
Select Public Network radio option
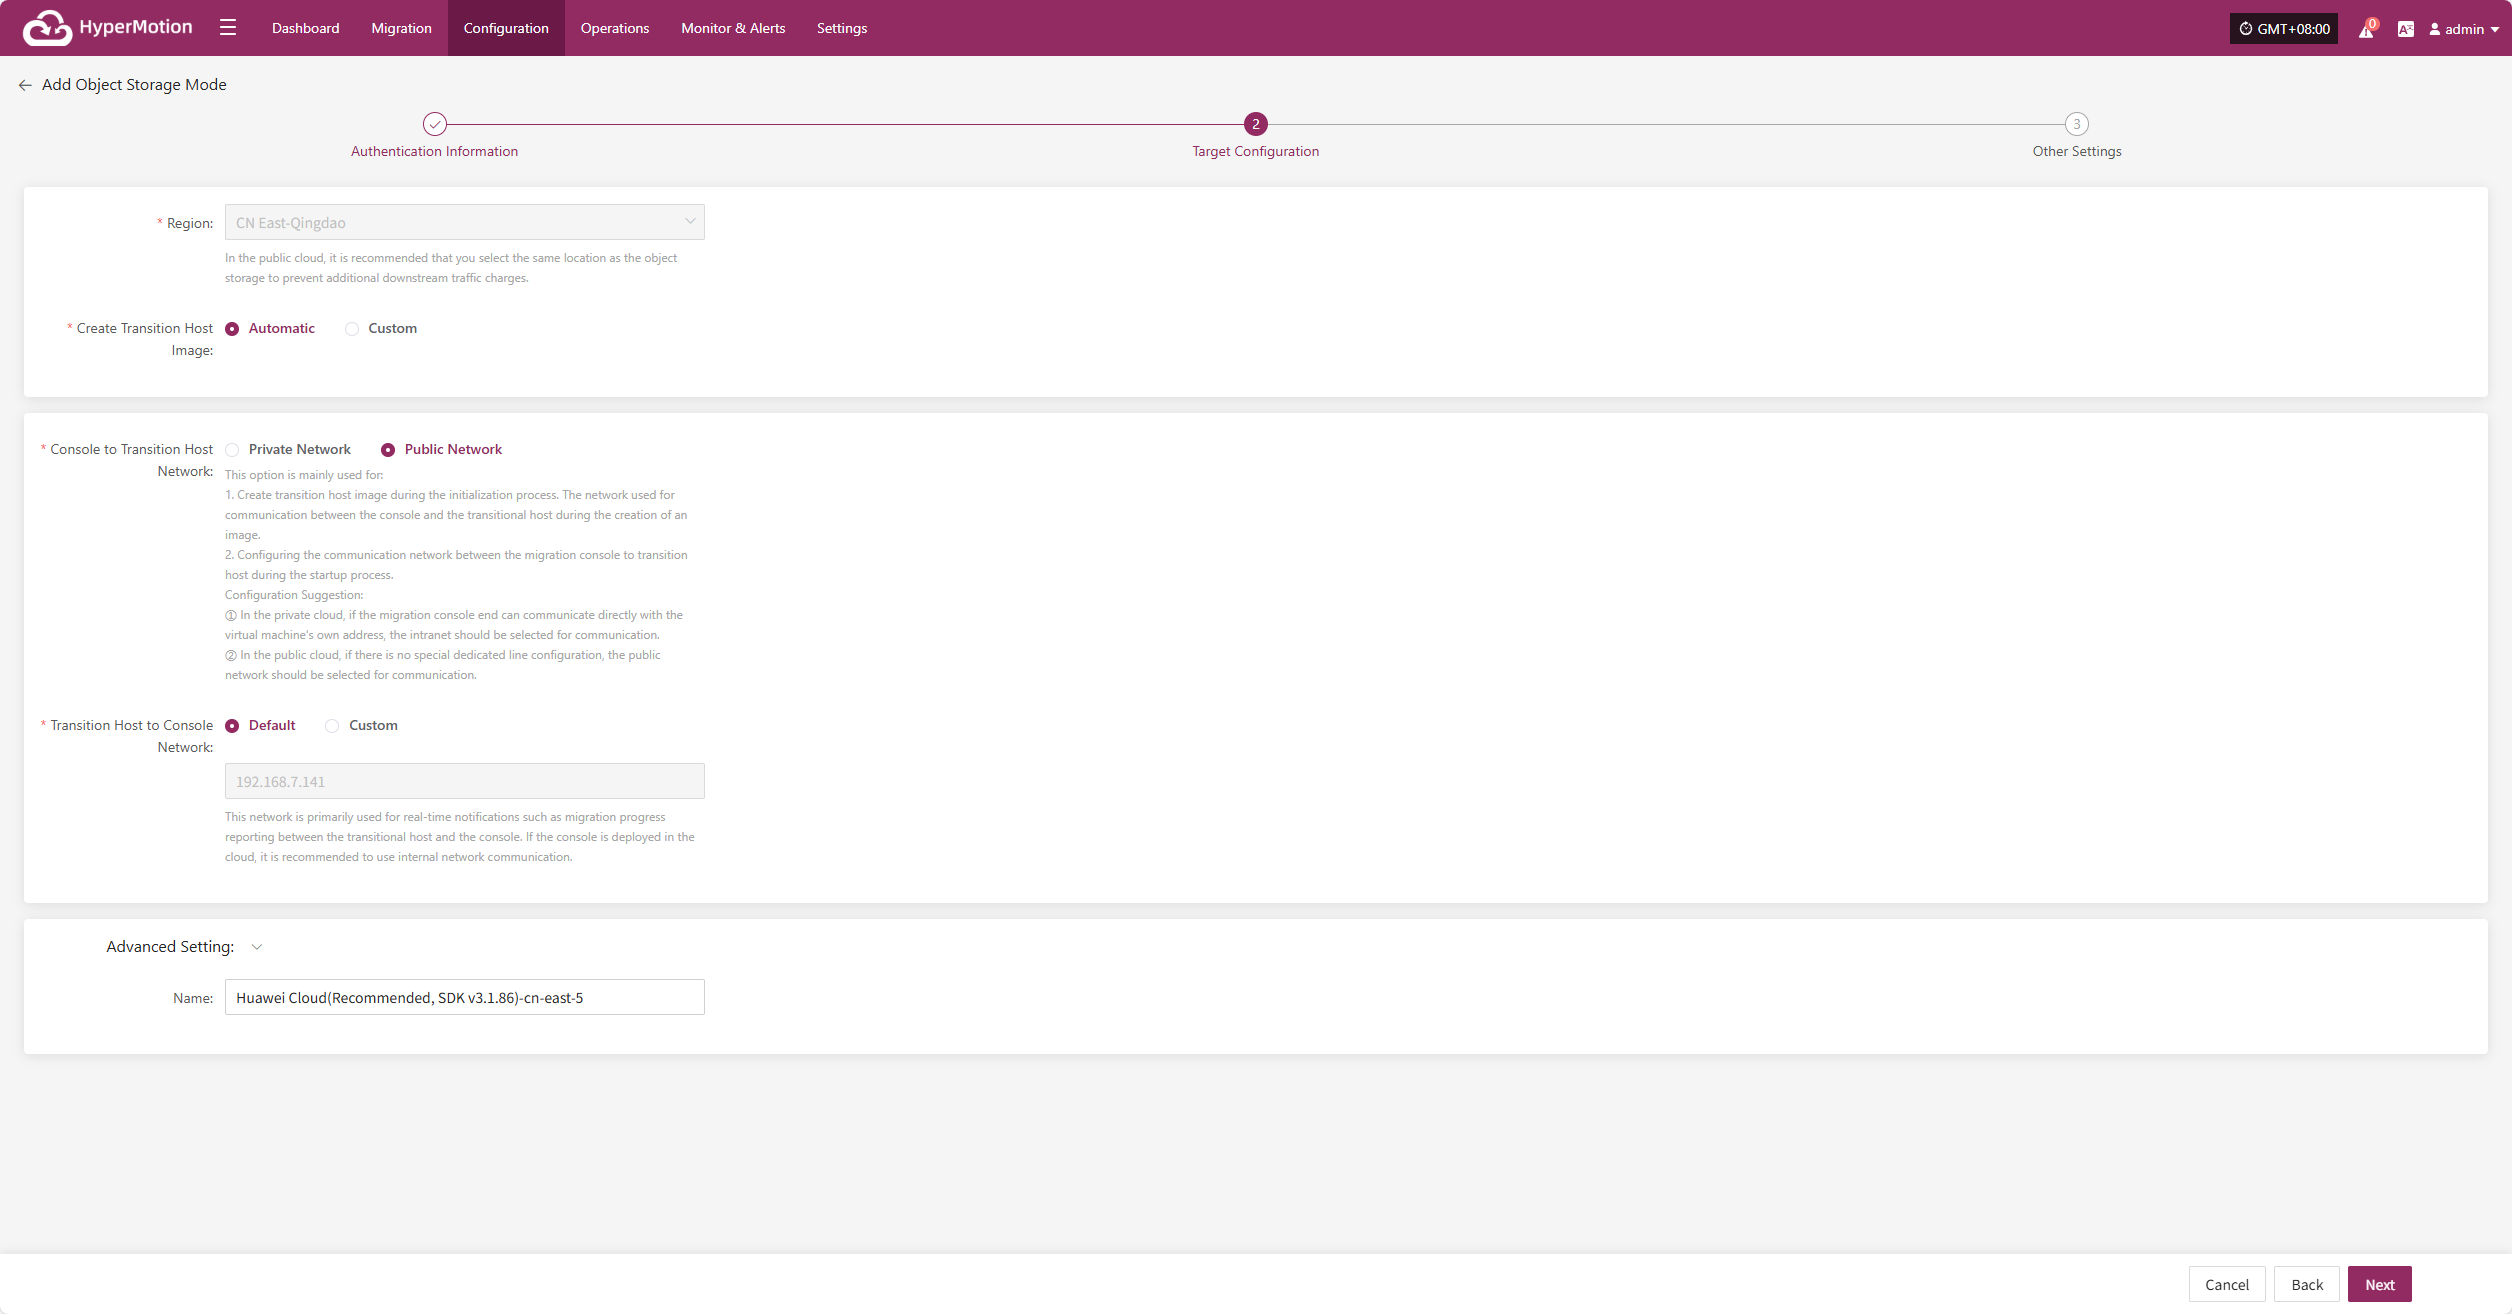coord(441,450)
